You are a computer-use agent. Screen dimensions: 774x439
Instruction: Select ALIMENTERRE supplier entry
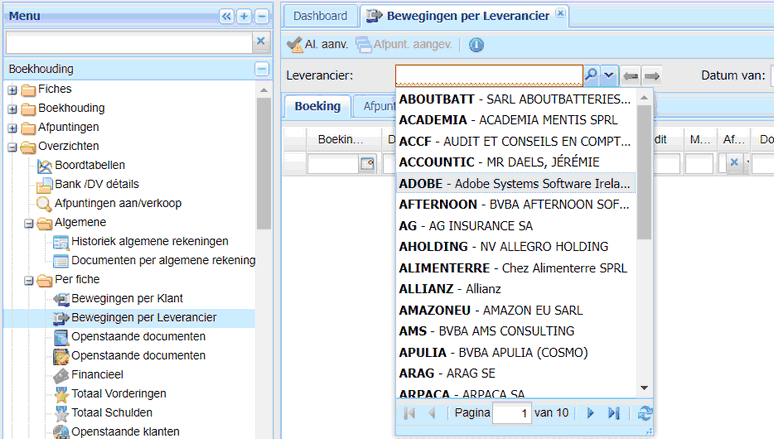[515, 268]
